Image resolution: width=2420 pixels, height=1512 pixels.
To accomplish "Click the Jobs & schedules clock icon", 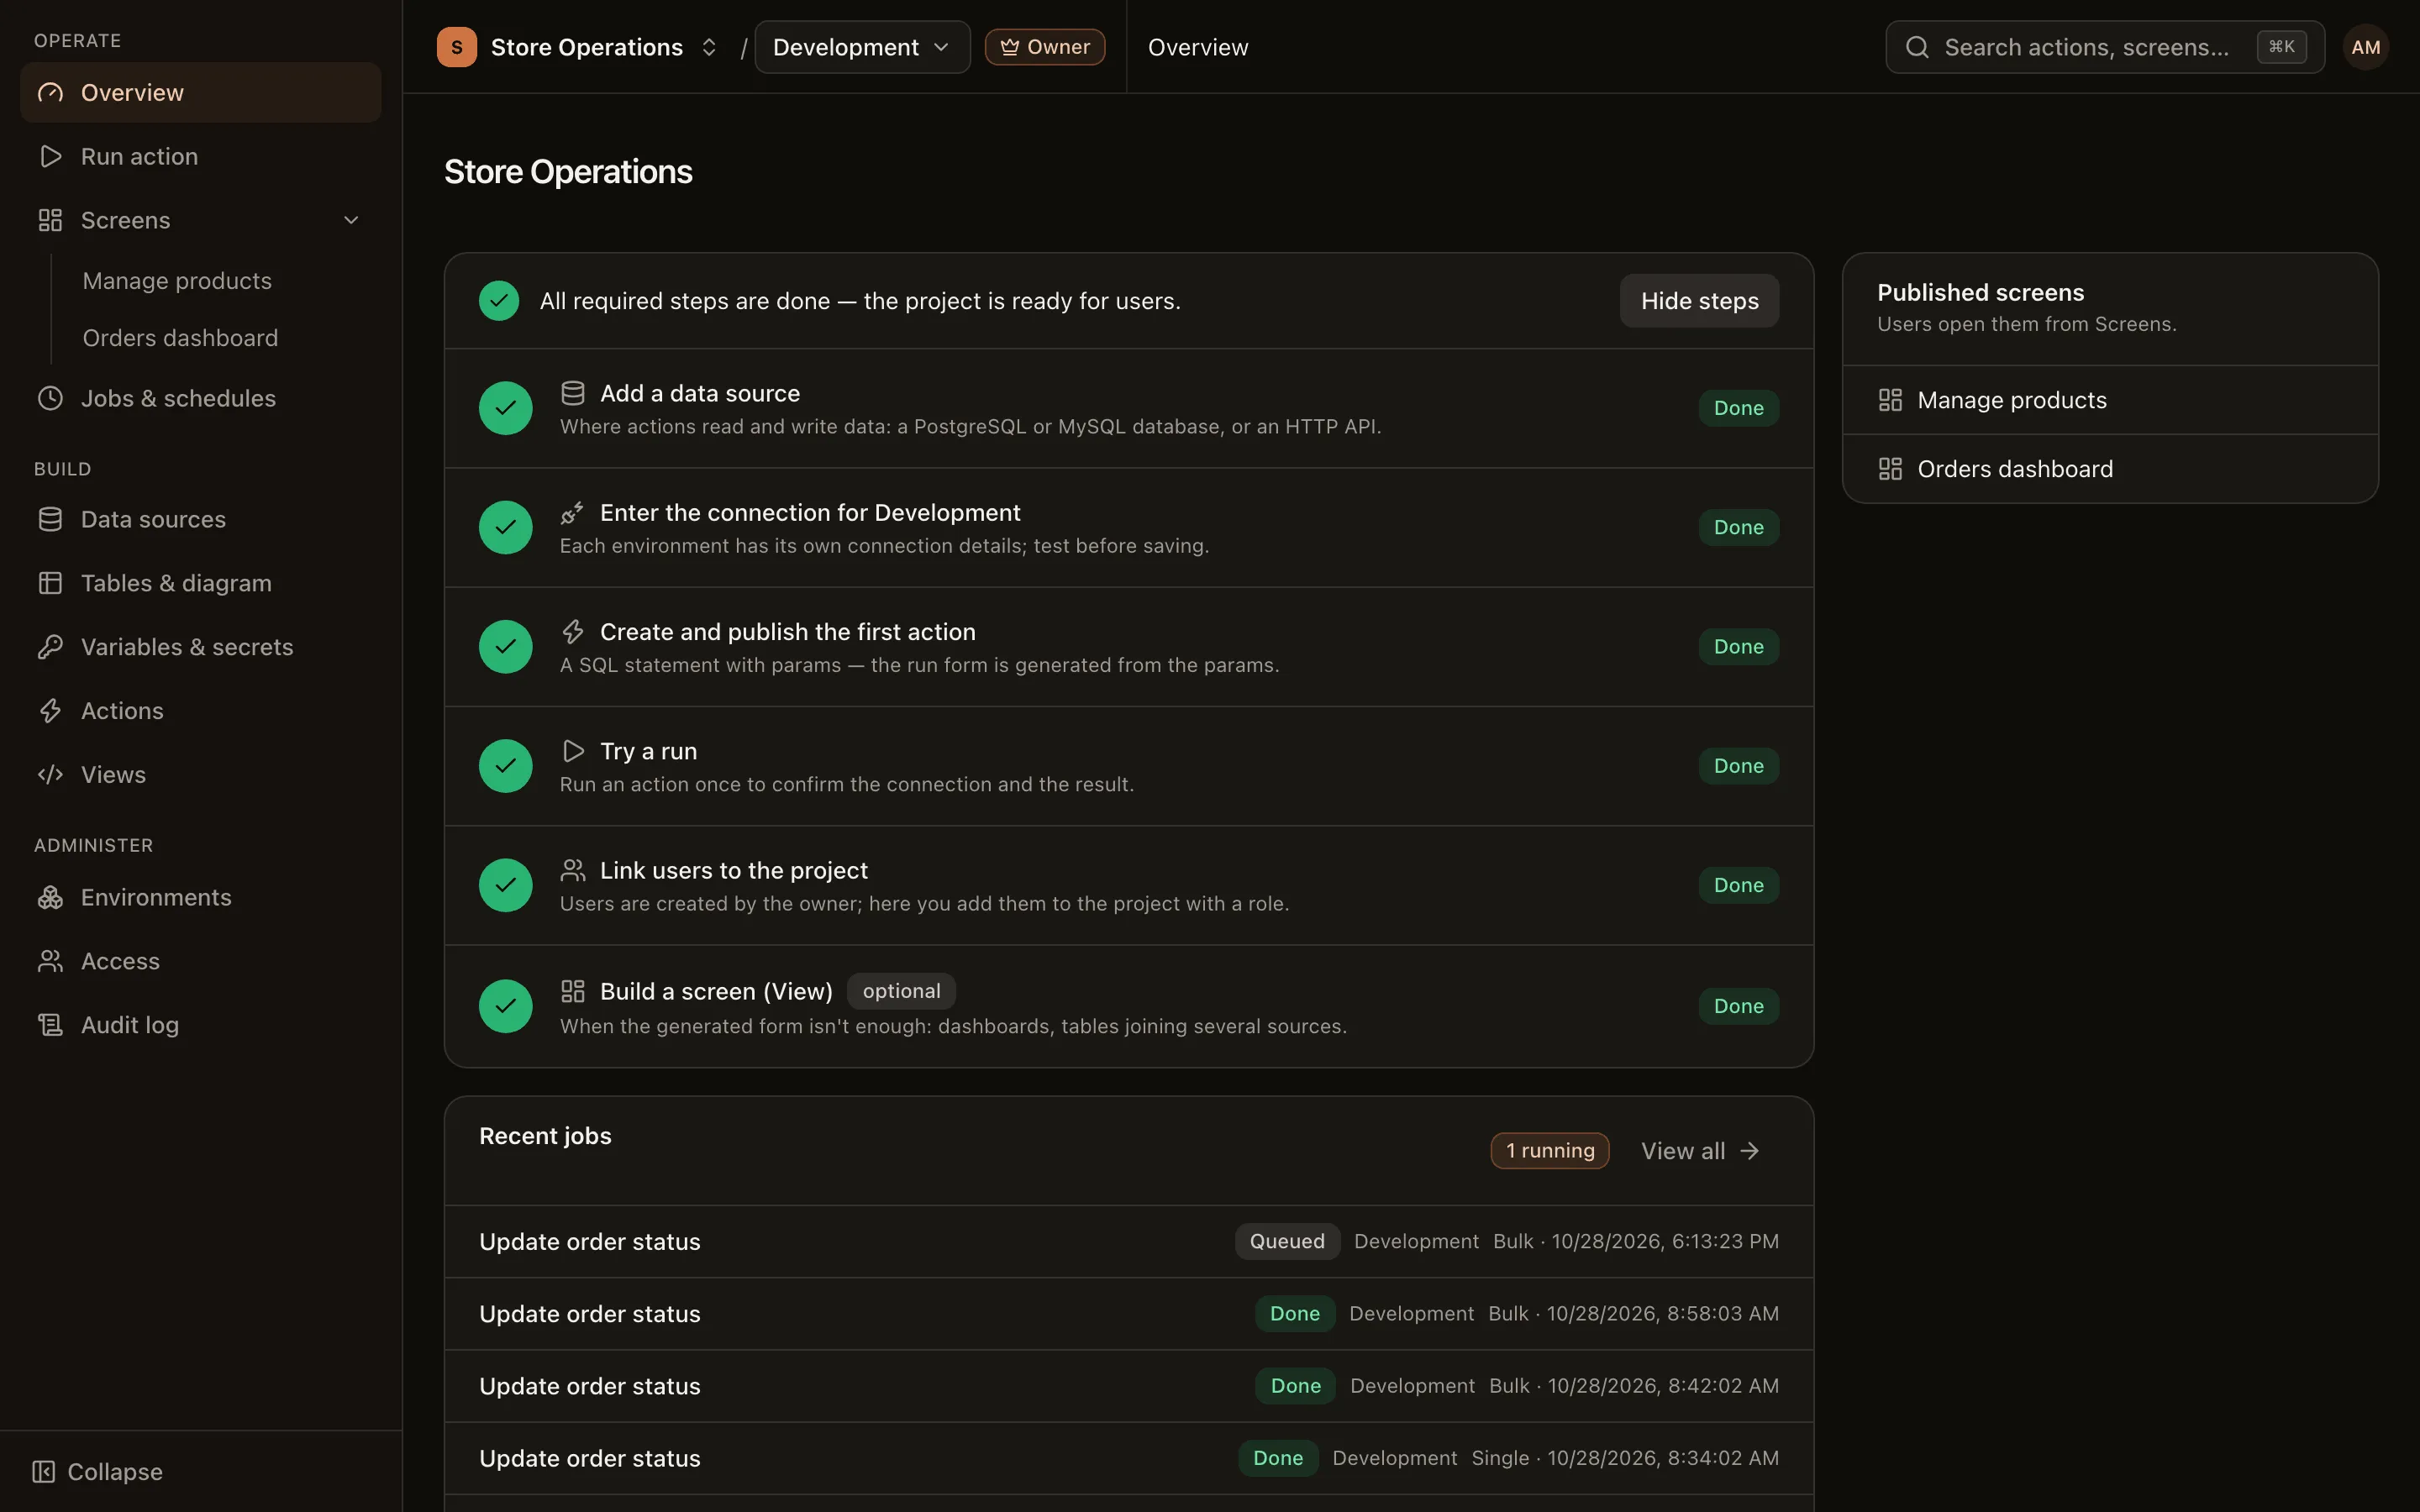I will pyautogui.click(x=50, y=398).
